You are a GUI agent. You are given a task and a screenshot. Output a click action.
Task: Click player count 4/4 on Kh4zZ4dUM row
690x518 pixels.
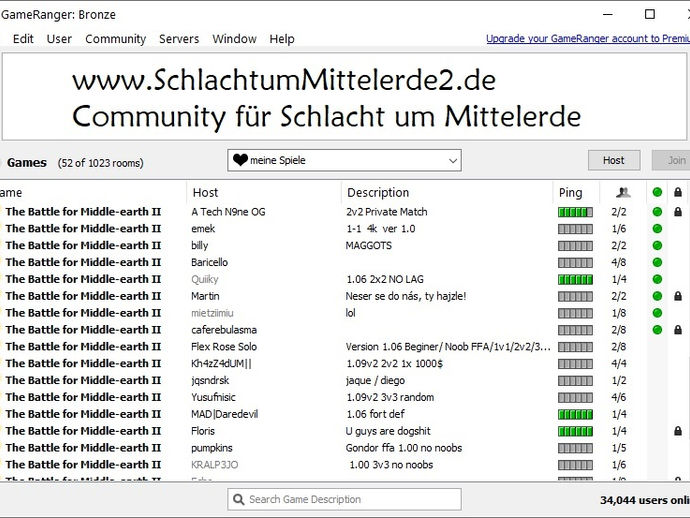pyautogui.click(x=619, y=364)
